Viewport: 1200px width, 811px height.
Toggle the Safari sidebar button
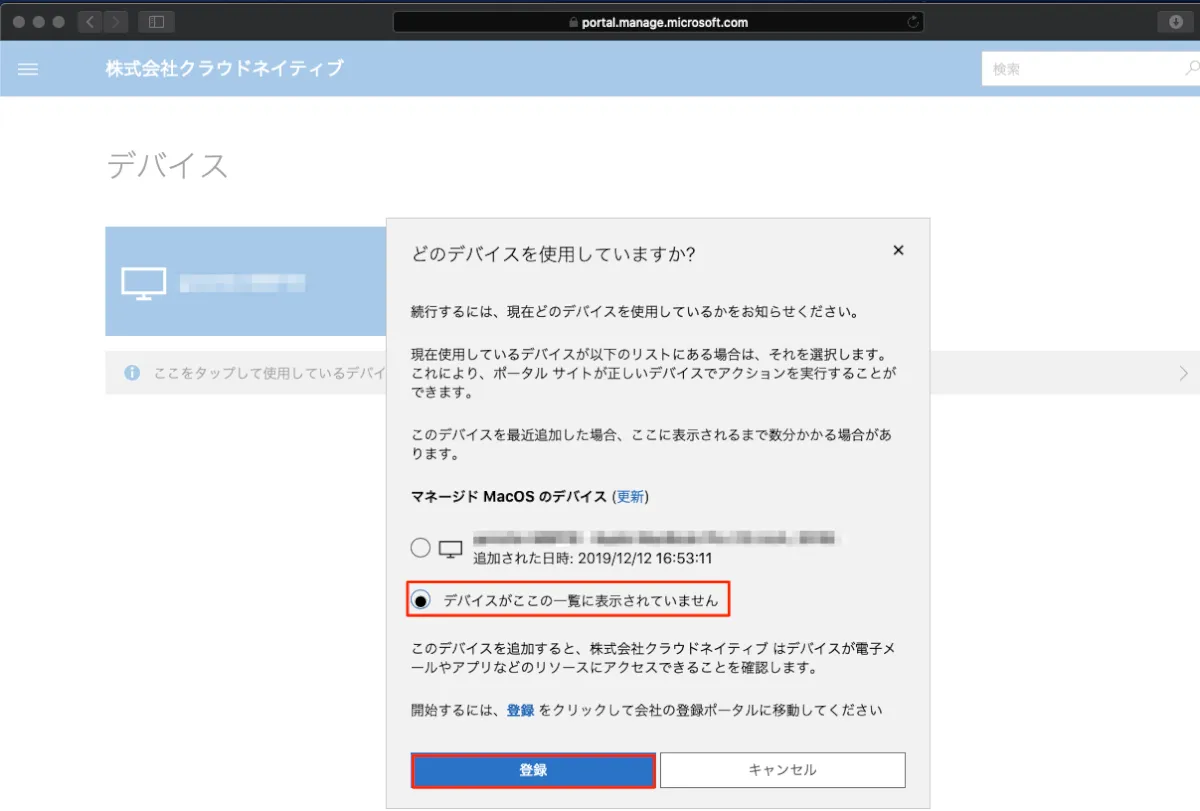(156, 21)
